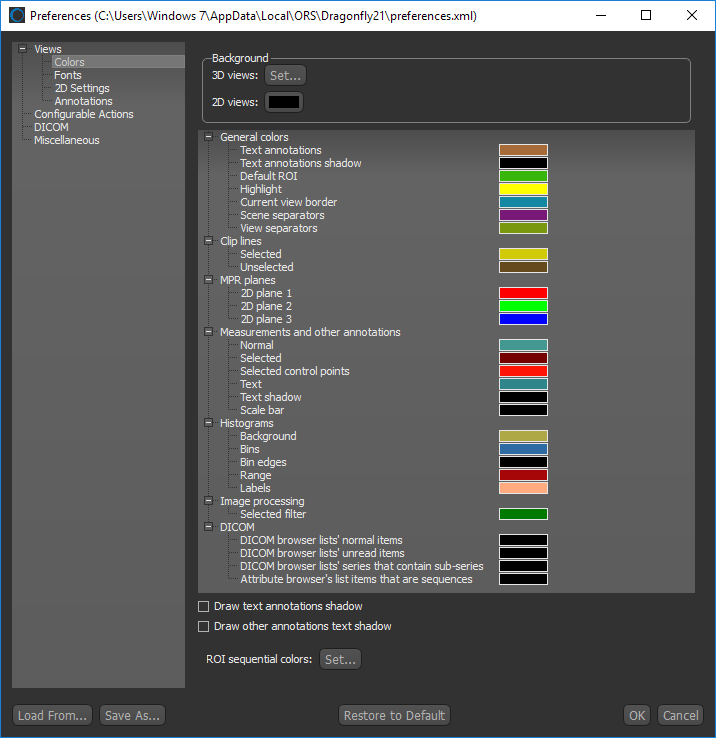716x738 pixels.
Task: Set the ROI sequential colors
Action: click(x=340, y=659)
